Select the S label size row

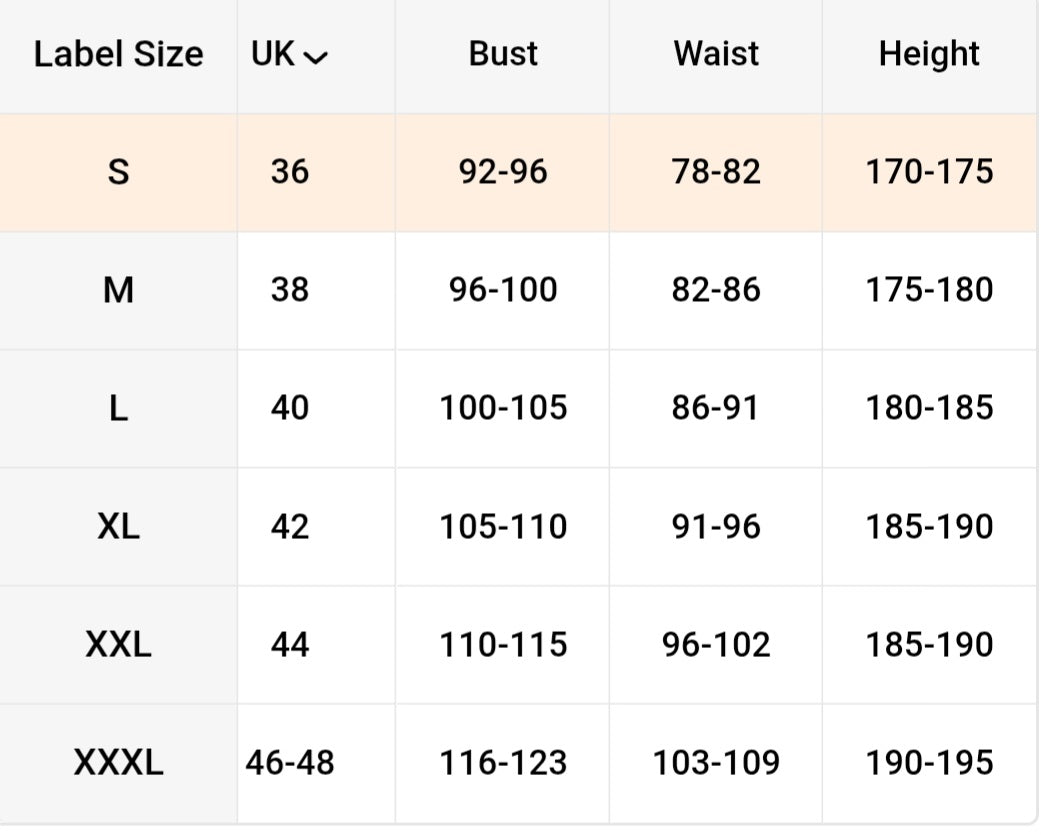[118, 172]
